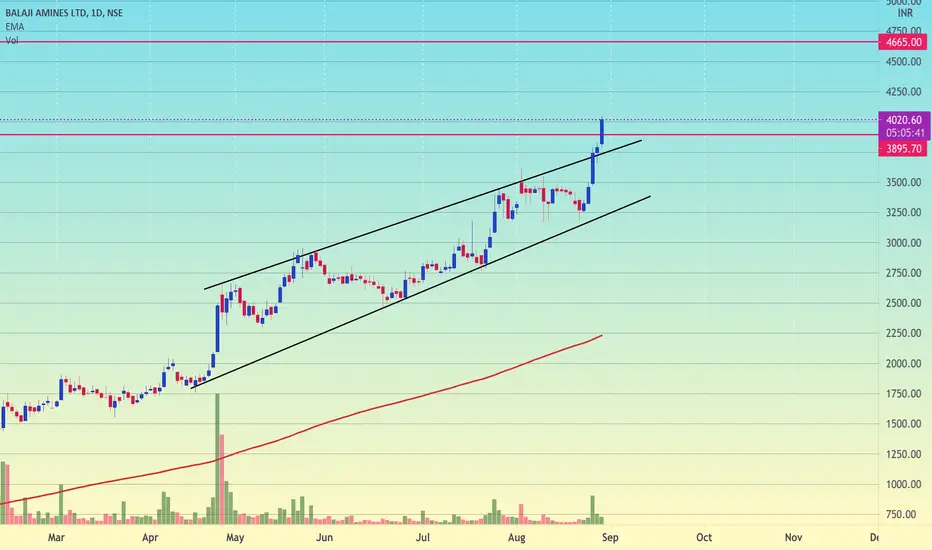Click the 2750.00 price axis label
This screenshot has height=550, width=932.
903,273
